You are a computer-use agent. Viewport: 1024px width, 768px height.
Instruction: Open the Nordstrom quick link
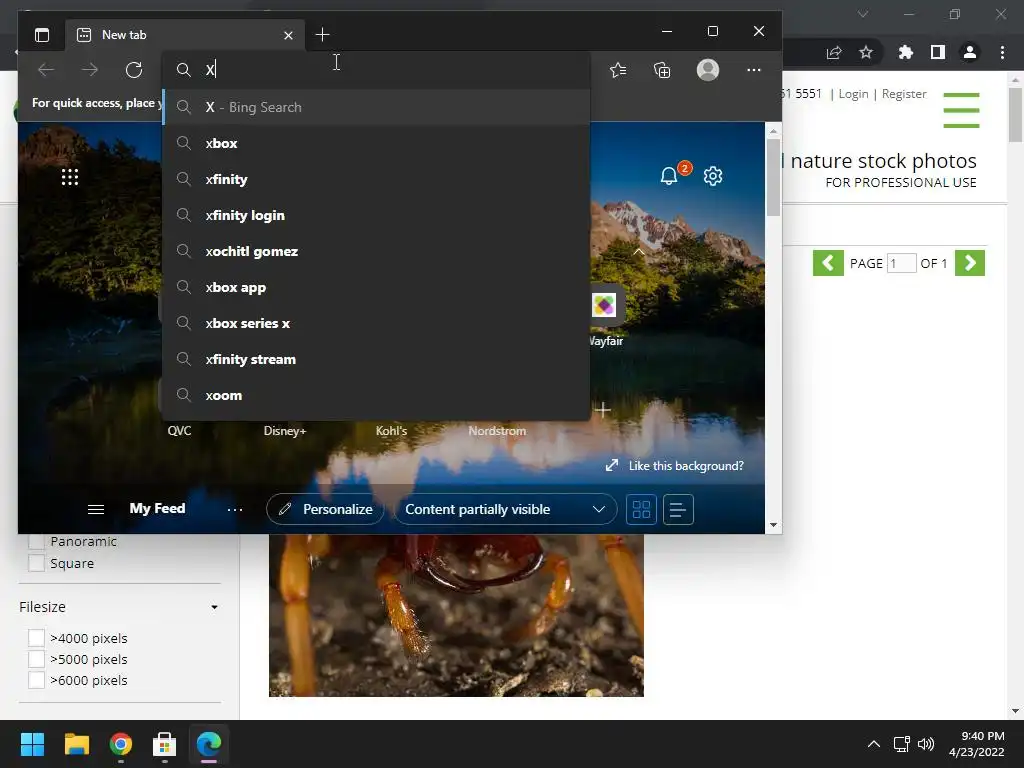497,430
